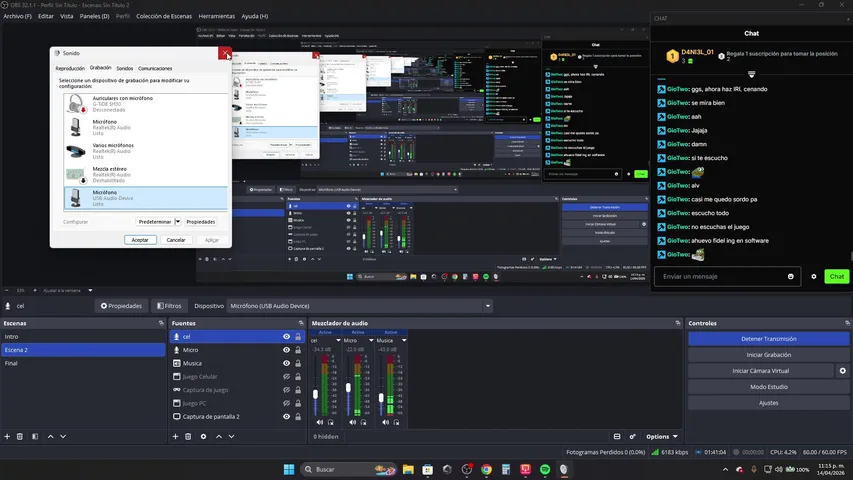
Task: Toggle monitoring icon for the Micro channel
Action: click(363, 422)
